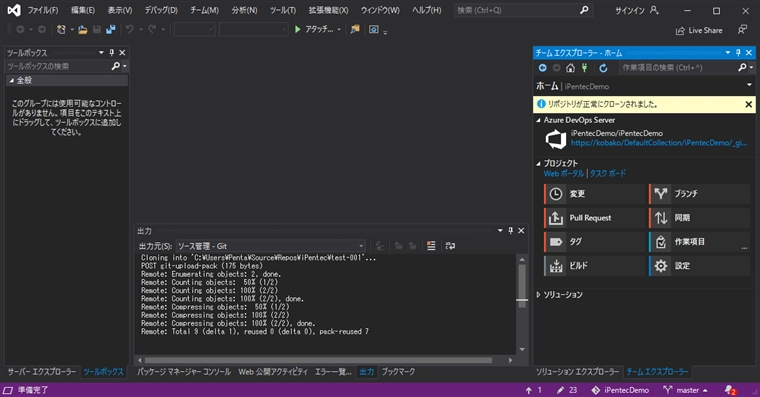This screenshot has width=760, height=397.
Task: Collapse the Azure DevOps Server section
Action: coord(538,120)
